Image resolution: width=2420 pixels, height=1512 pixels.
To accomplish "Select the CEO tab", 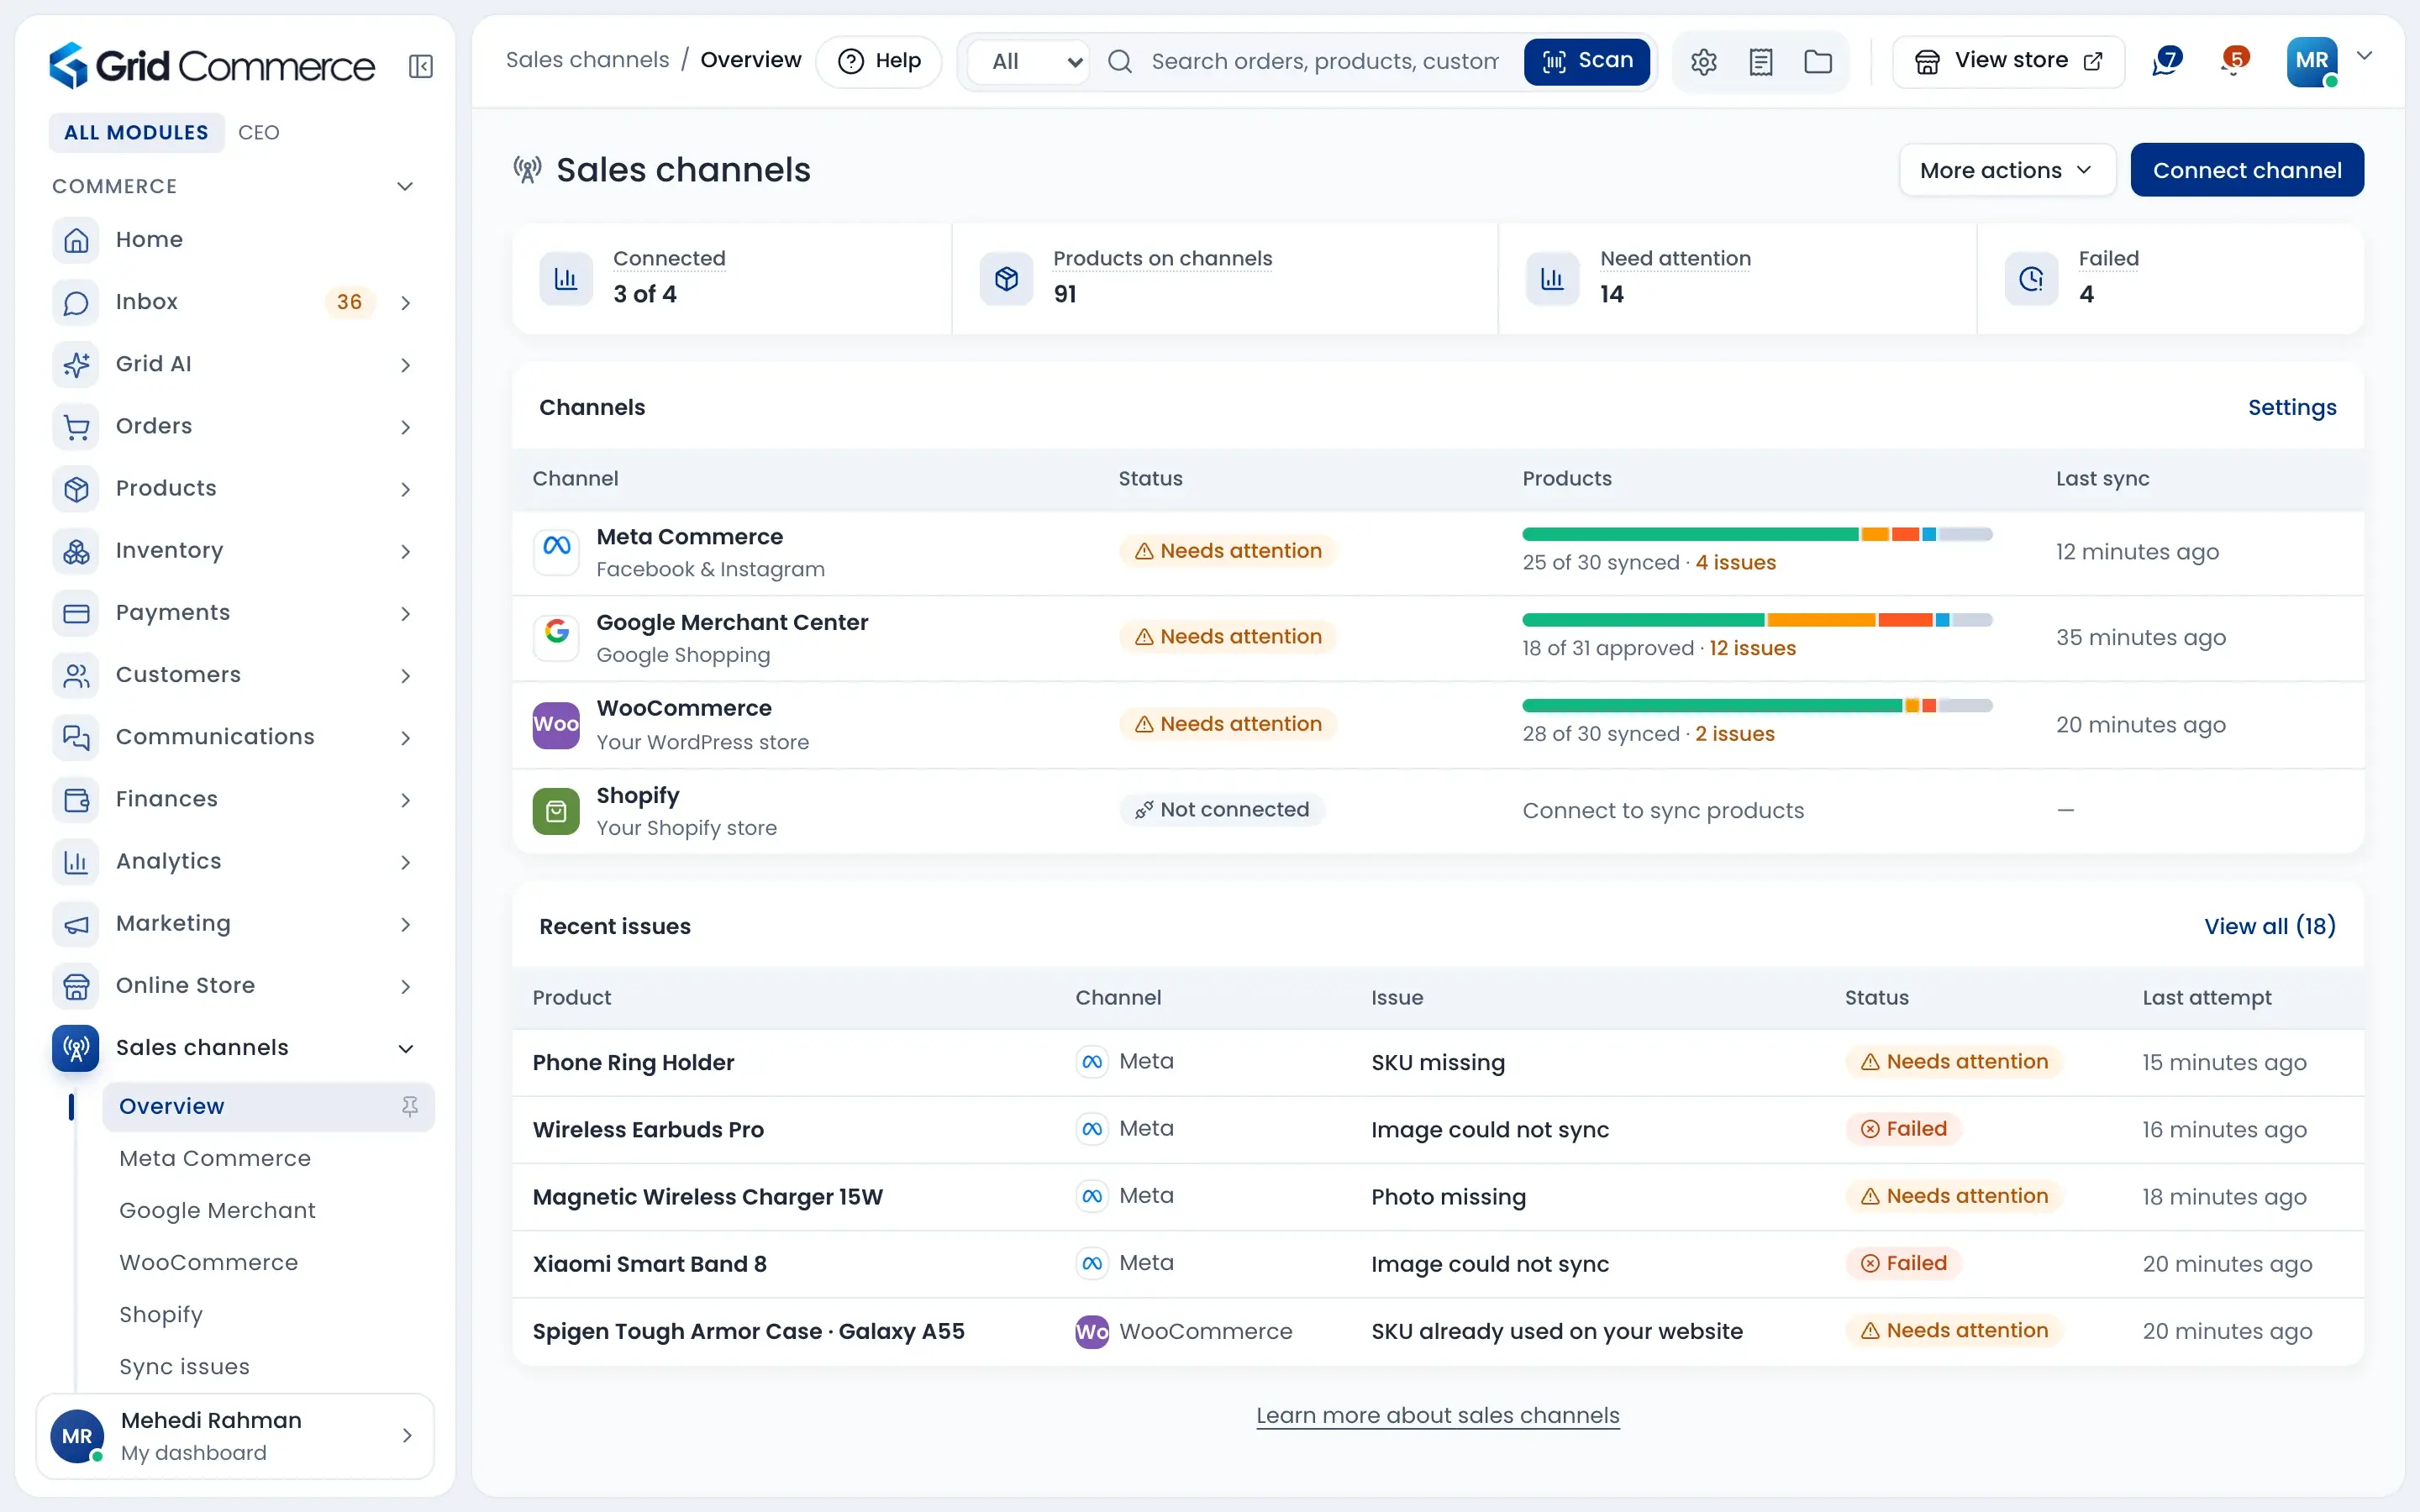I will coord(259,132).
